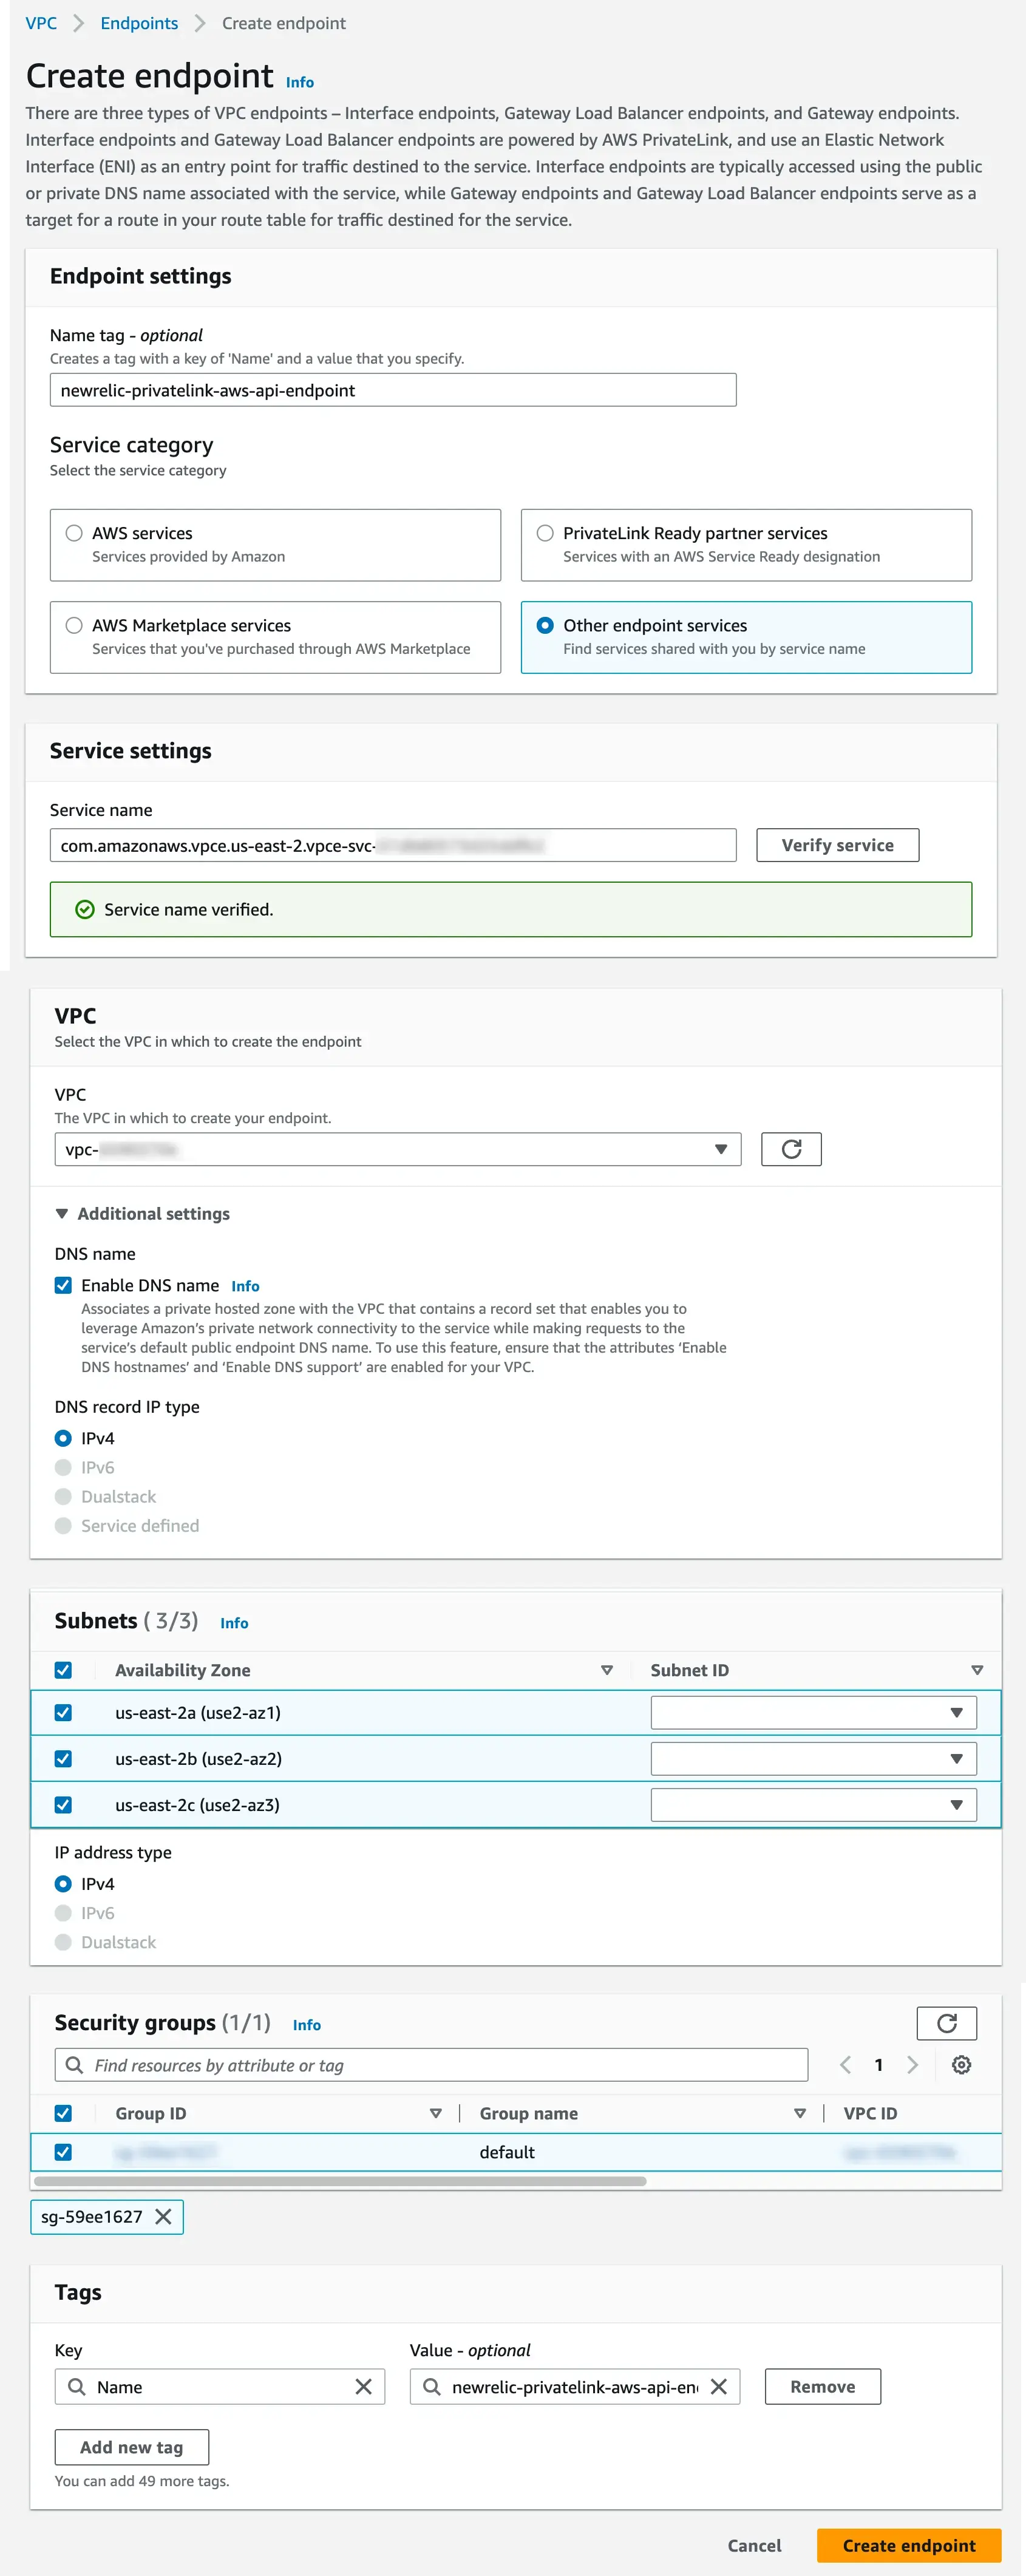This screenshot has height=2576, width=1026.
Task: Navigate to Endpoints breadcrumb
Action: click(x=139, y=23)
